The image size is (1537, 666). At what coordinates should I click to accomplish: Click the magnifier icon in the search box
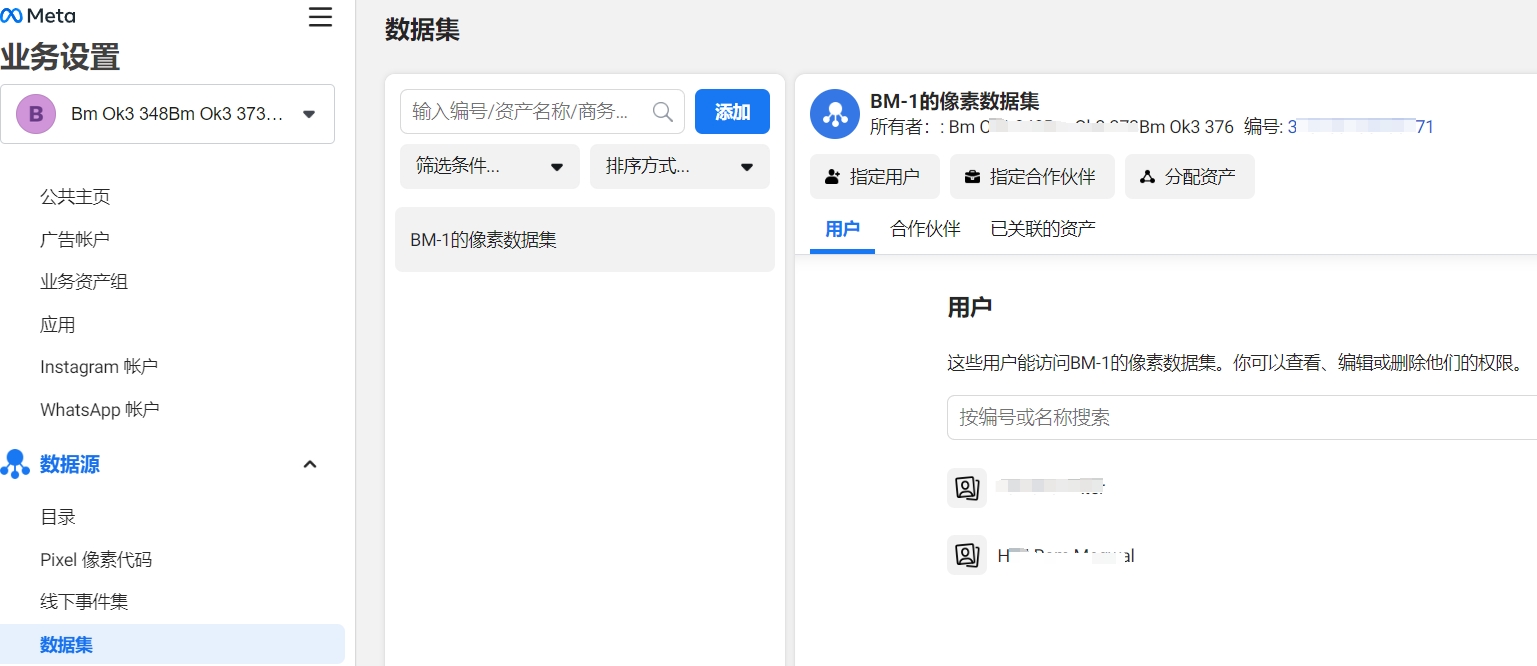click(x=663, y=112)
